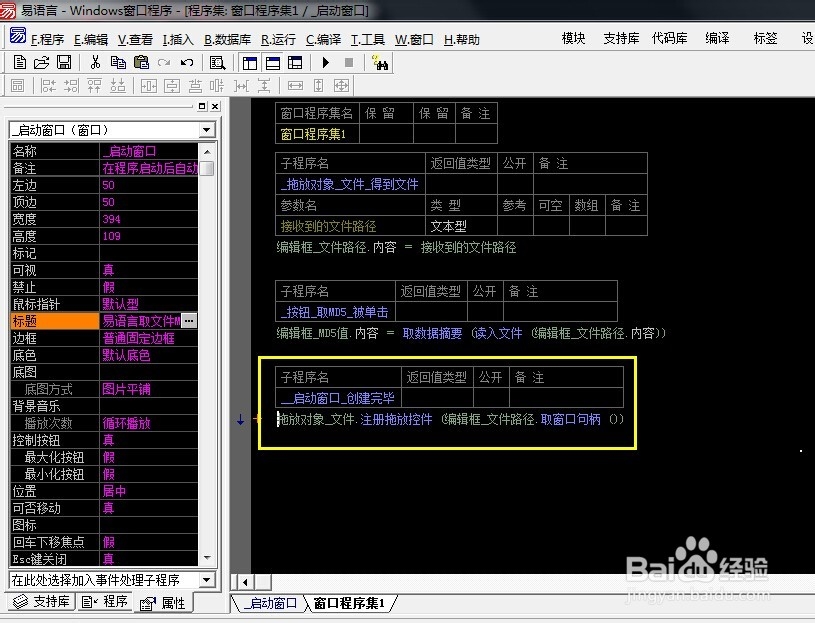Click the float panel square button

tap(202, 106)
